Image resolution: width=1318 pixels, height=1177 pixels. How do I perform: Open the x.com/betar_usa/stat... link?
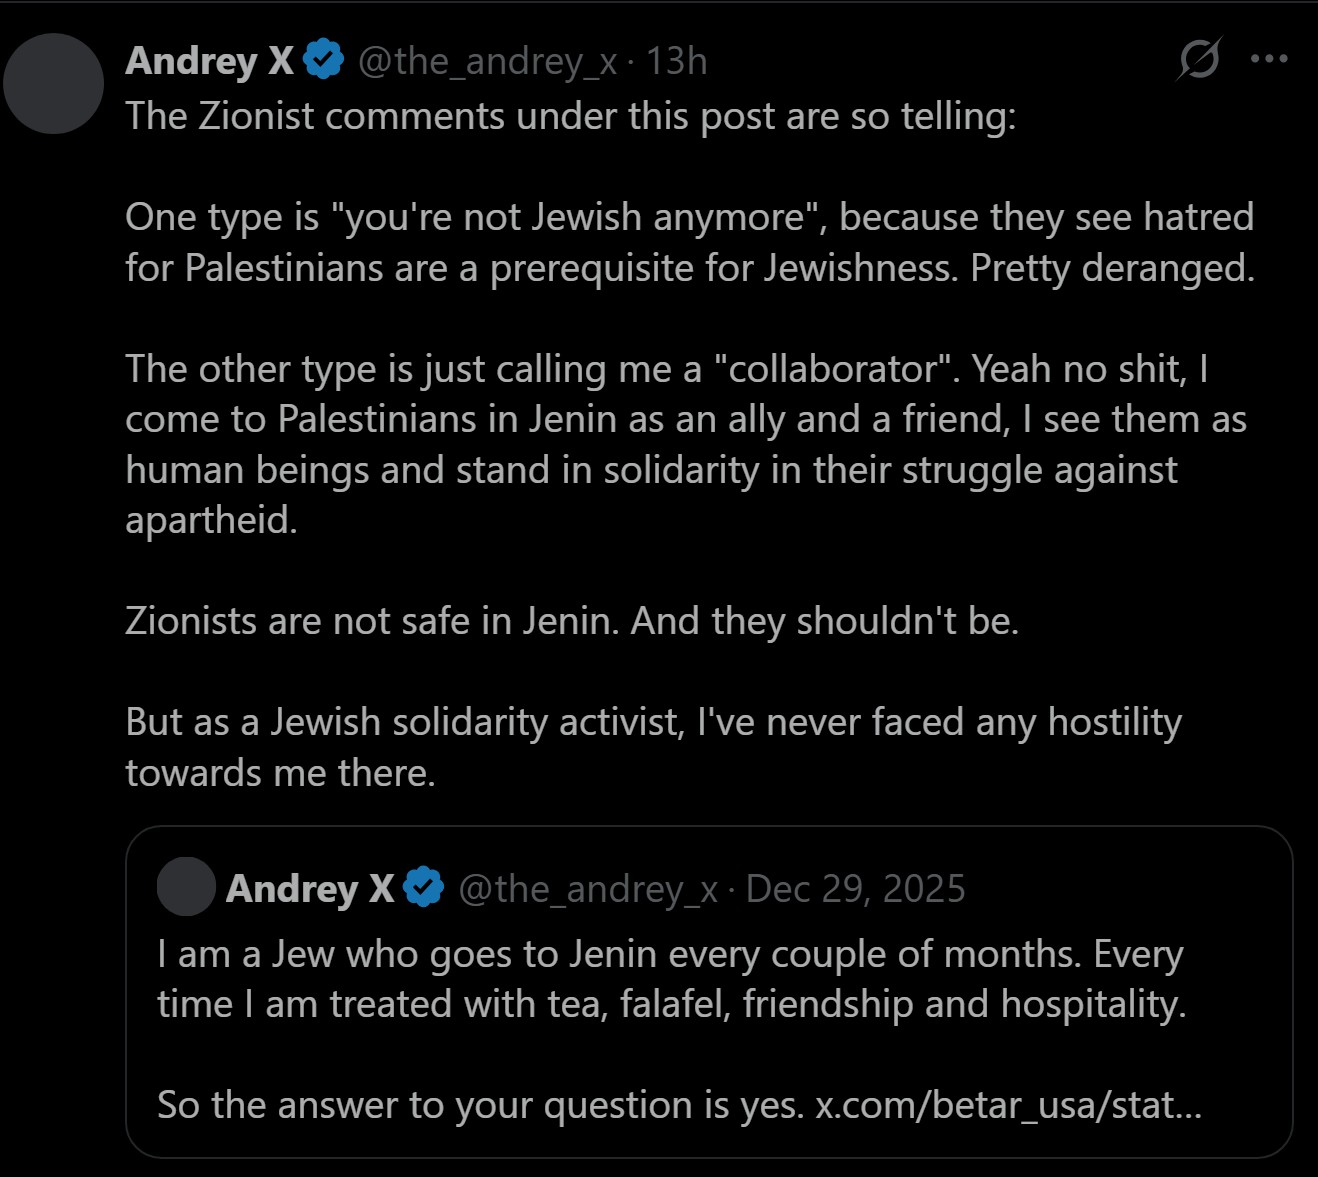[x=1008, y=1105]
